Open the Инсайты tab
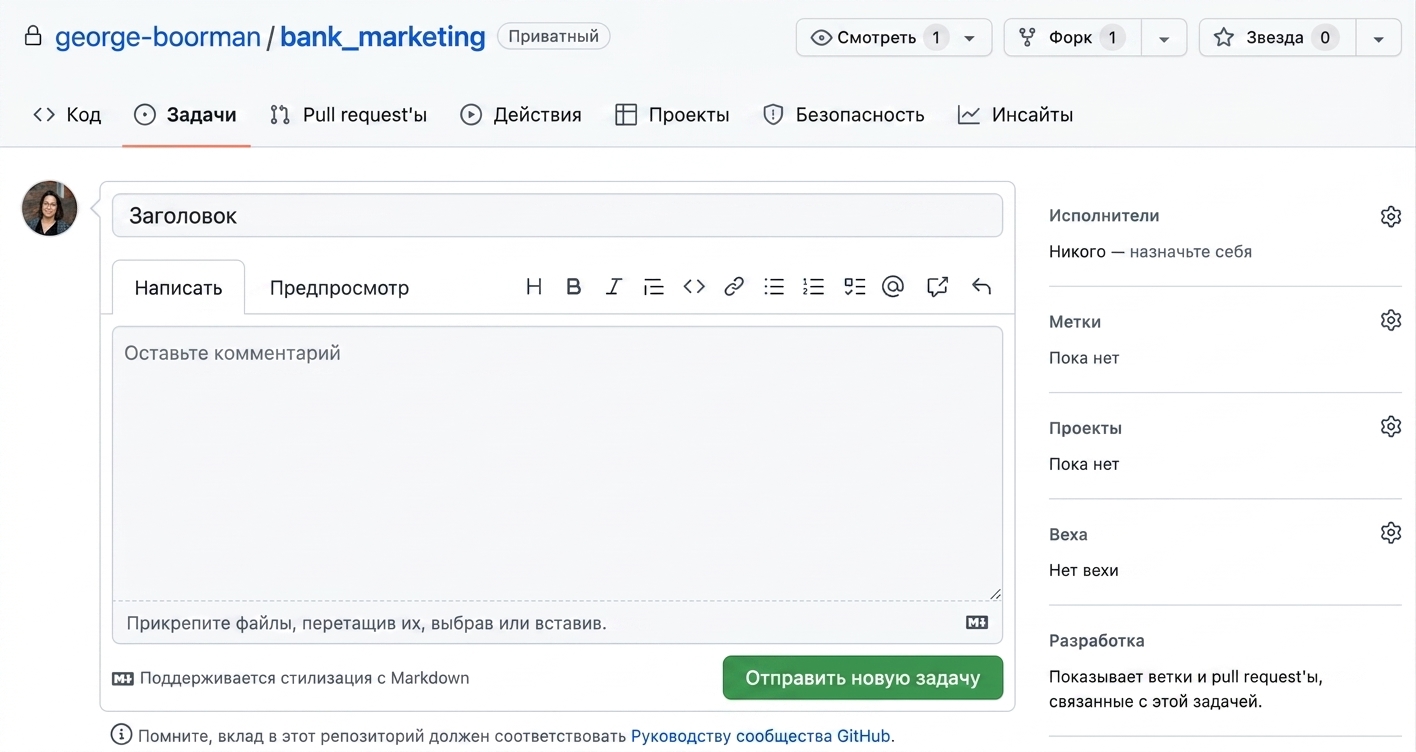This screenshot has width=1416, height=752. point(1015,115)
